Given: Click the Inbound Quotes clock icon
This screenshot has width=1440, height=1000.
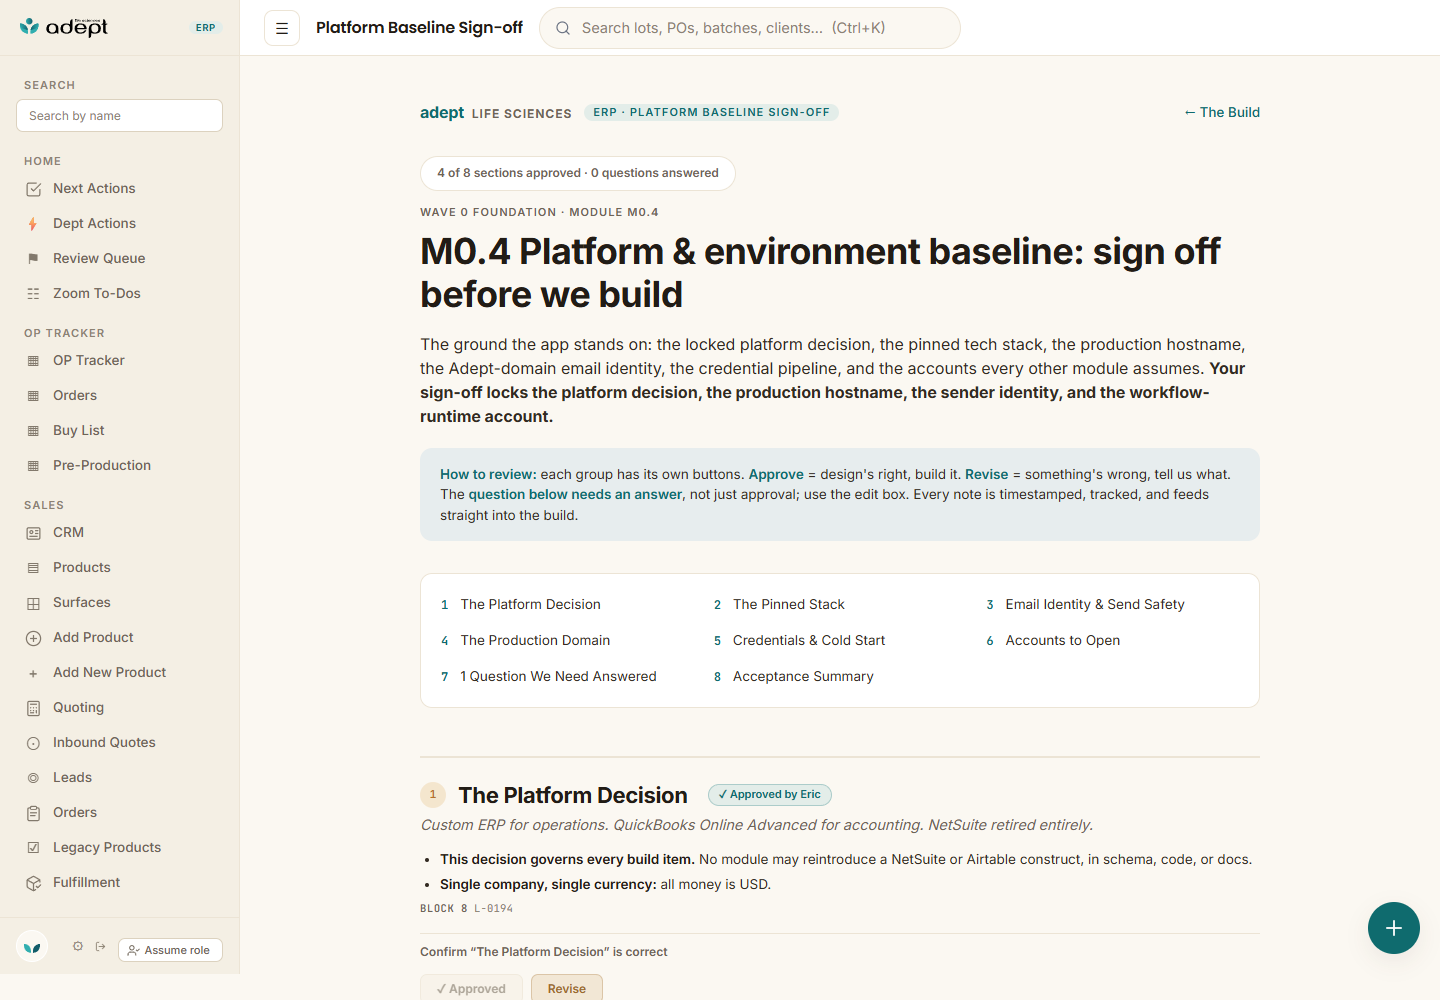Looking at the screenshot, I should coord(33,743).
